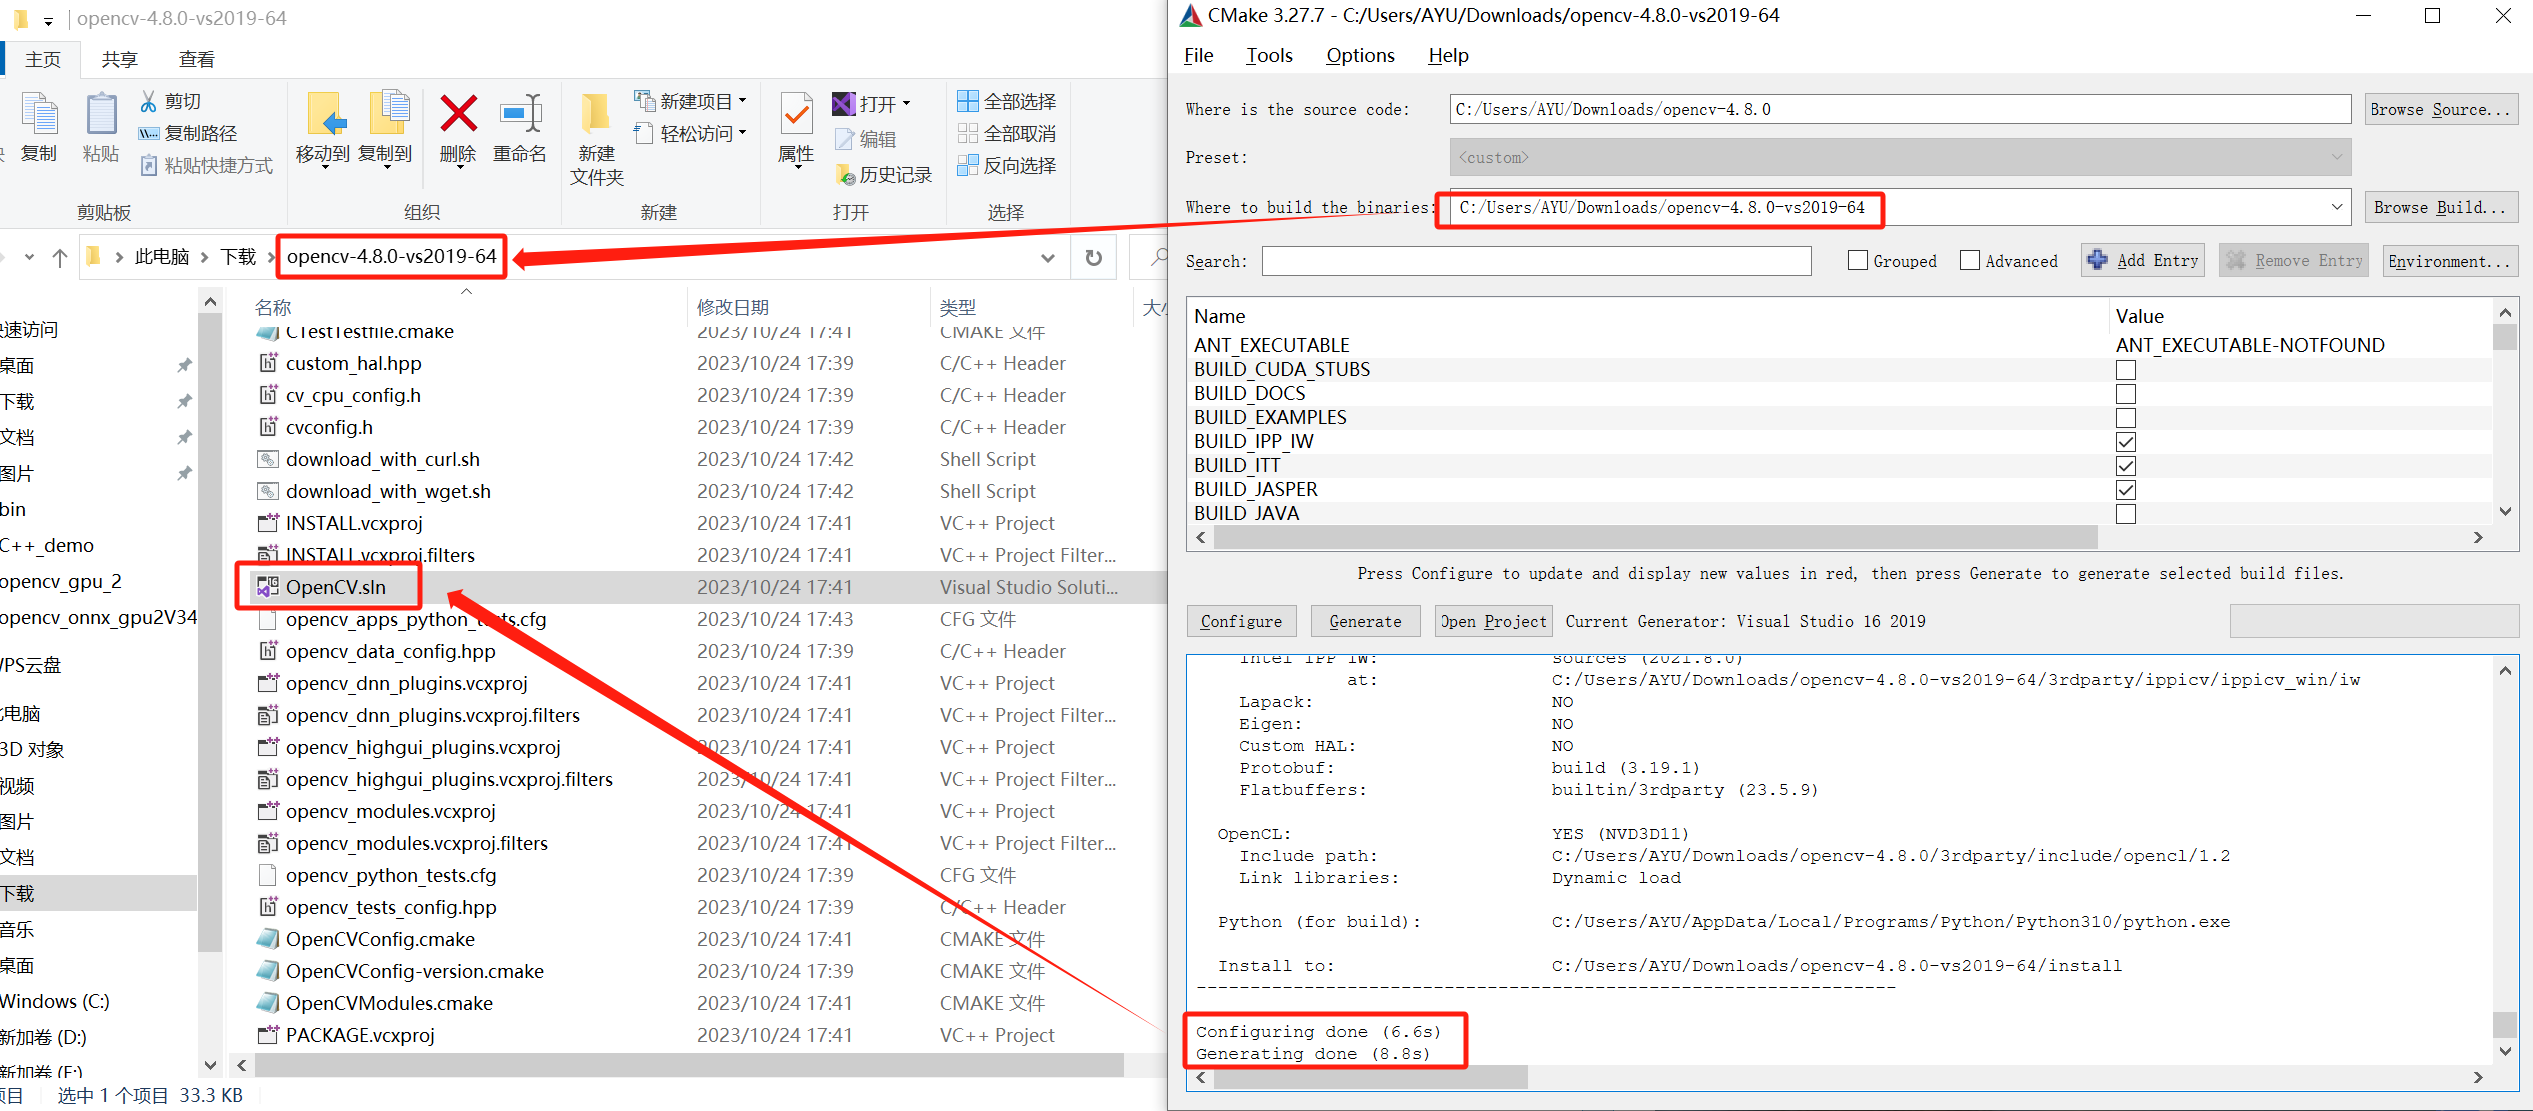The width and height of the screenshot is (2533, 1111).
Task: Open the Tools menu in CMake
Action: 1268,56
